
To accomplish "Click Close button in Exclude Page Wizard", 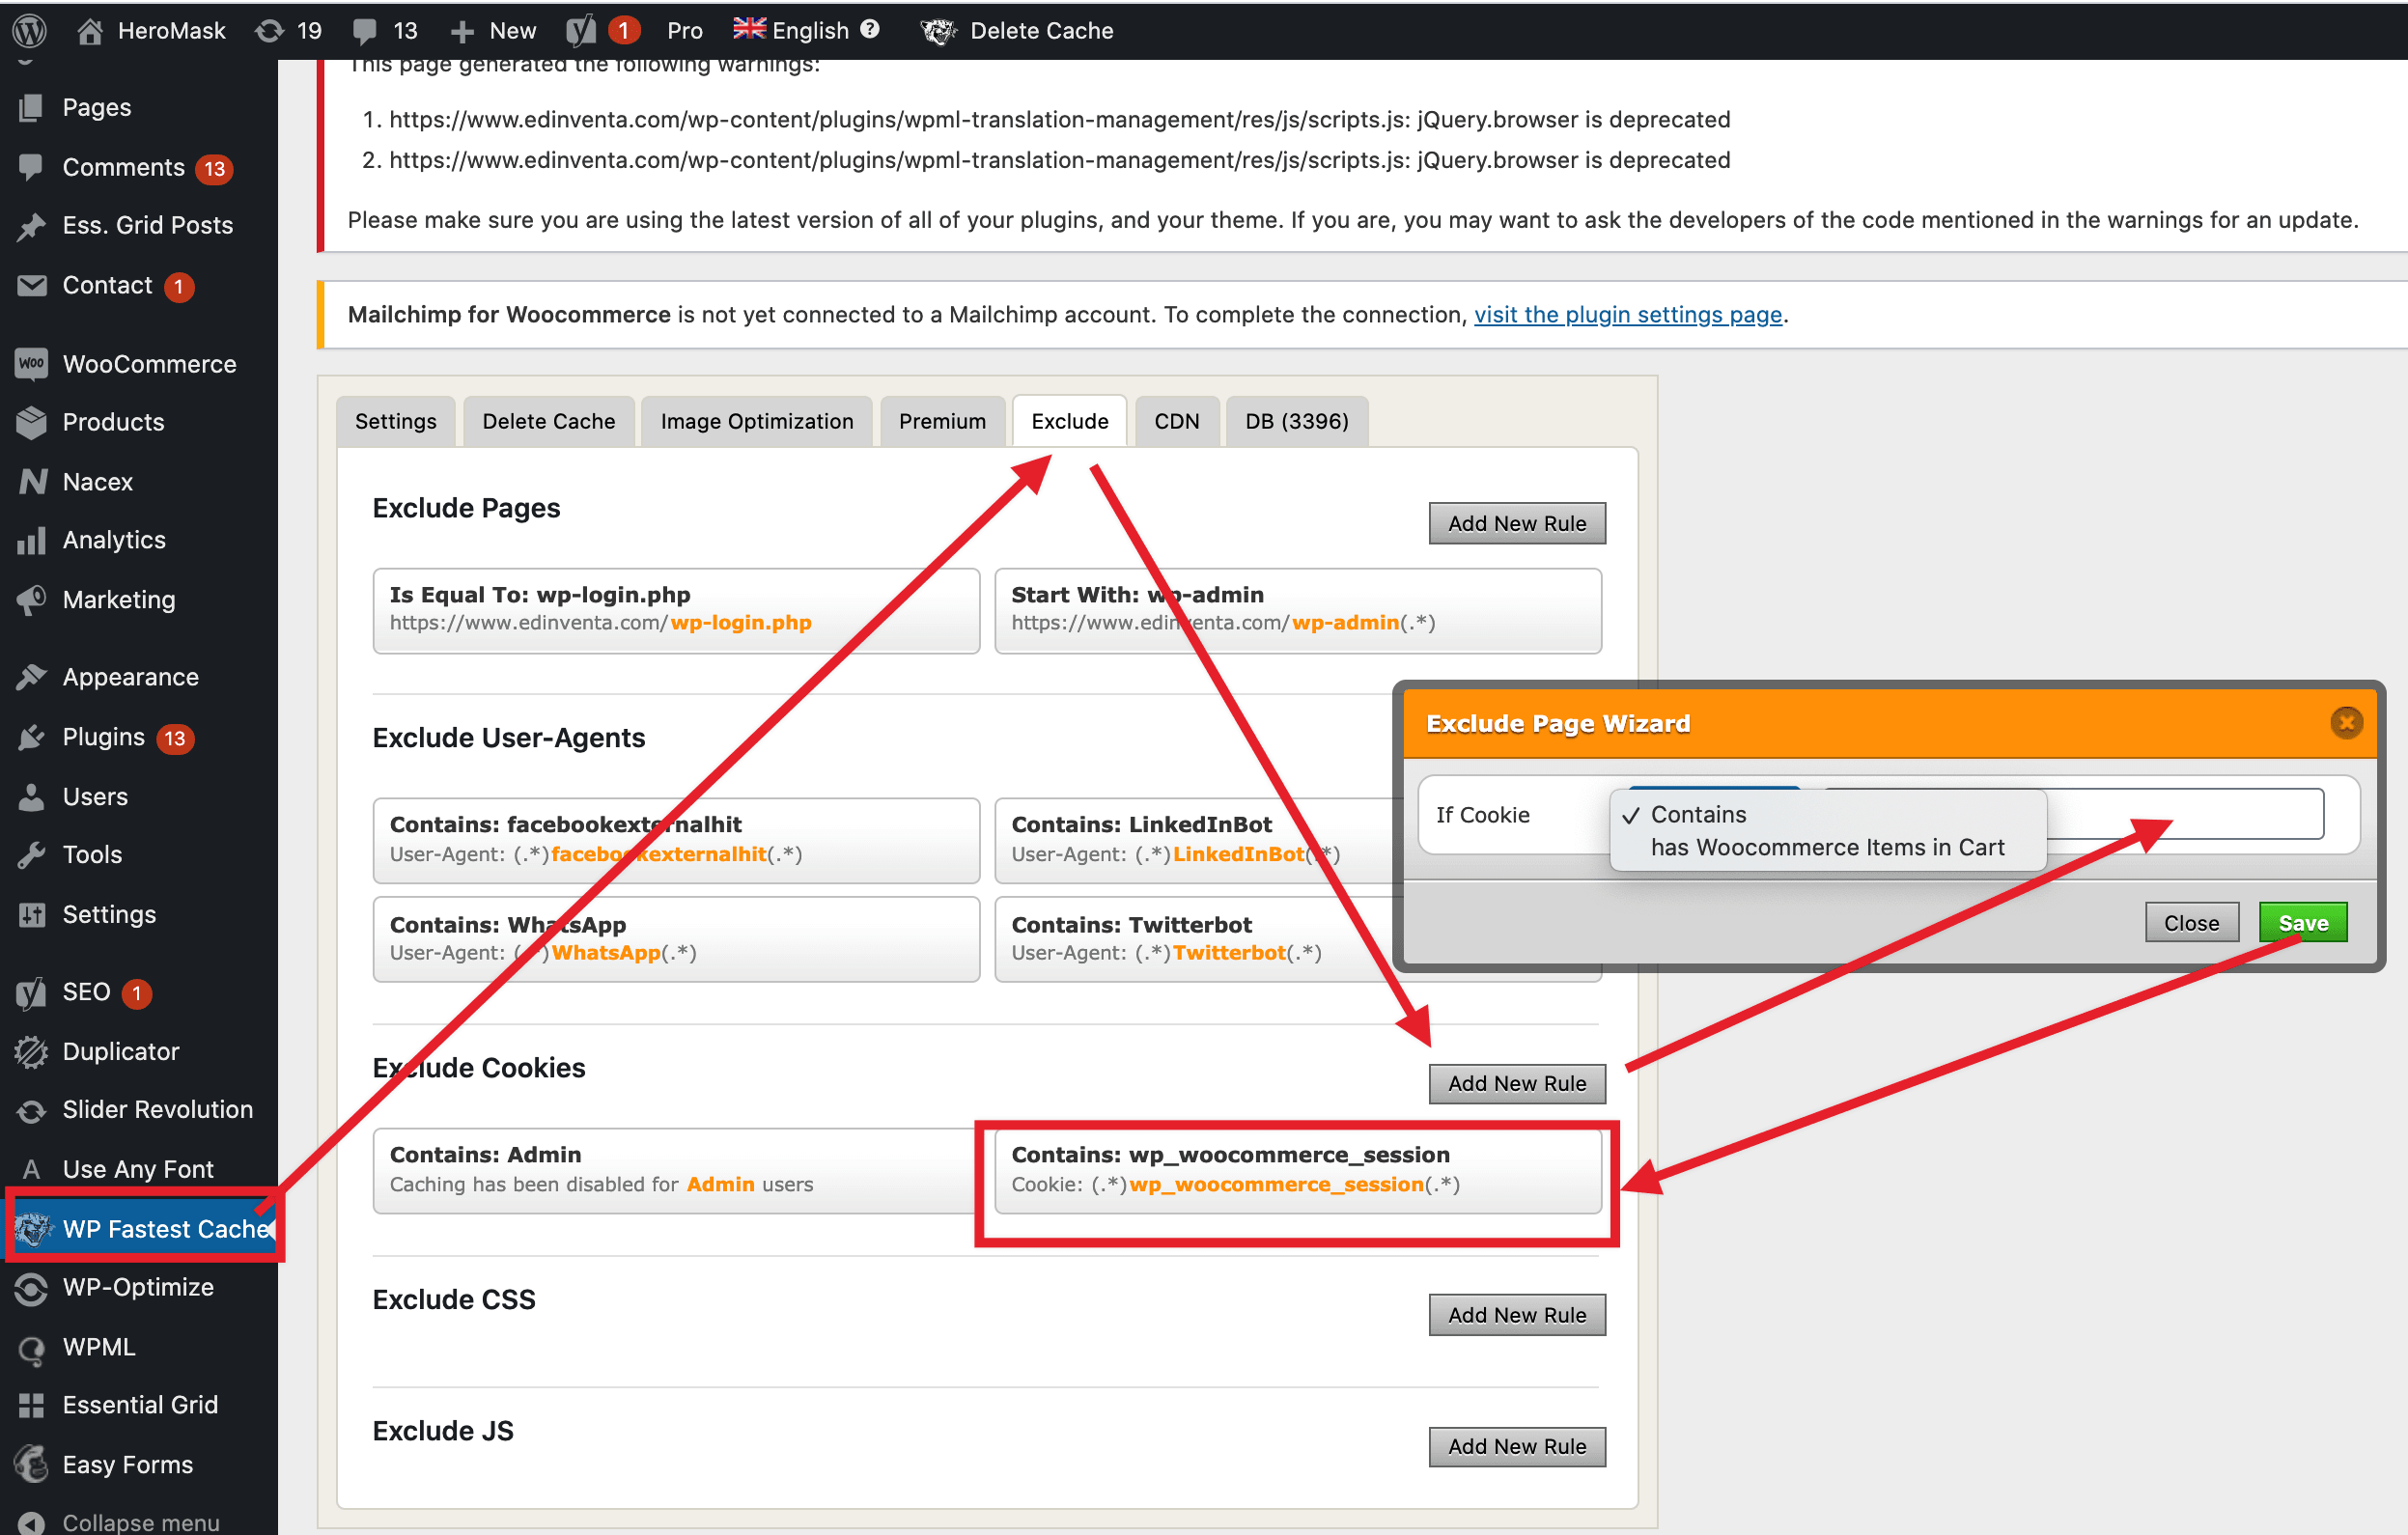I will pyautogui.click(x=2191, y=922).
